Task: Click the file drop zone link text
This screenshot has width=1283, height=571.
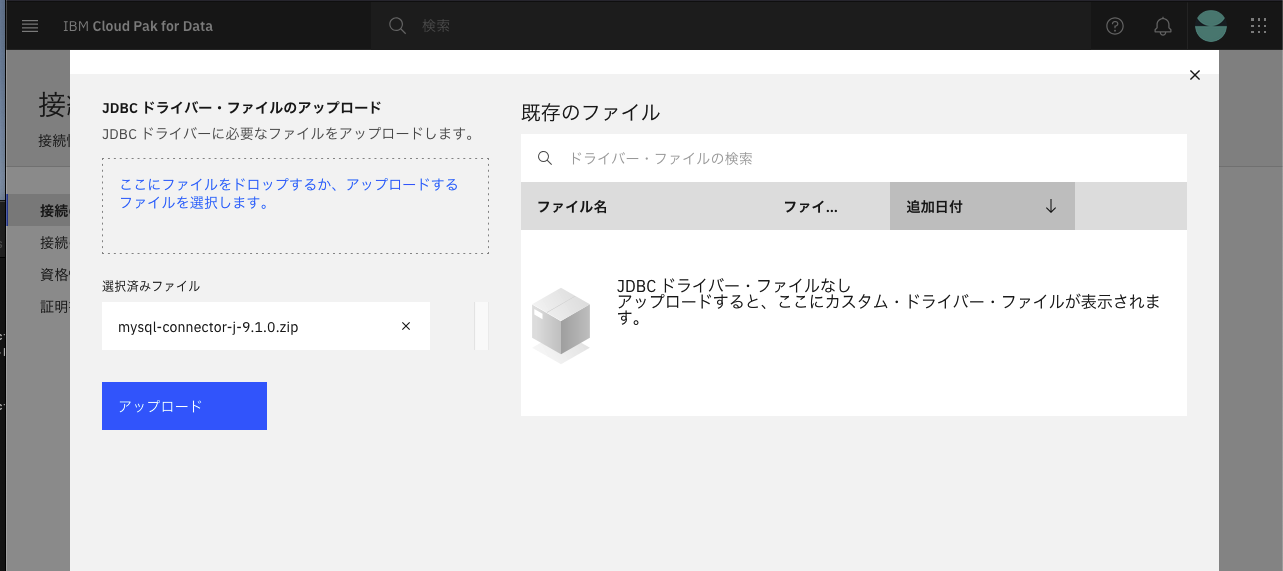Action: tap(289, 193)
